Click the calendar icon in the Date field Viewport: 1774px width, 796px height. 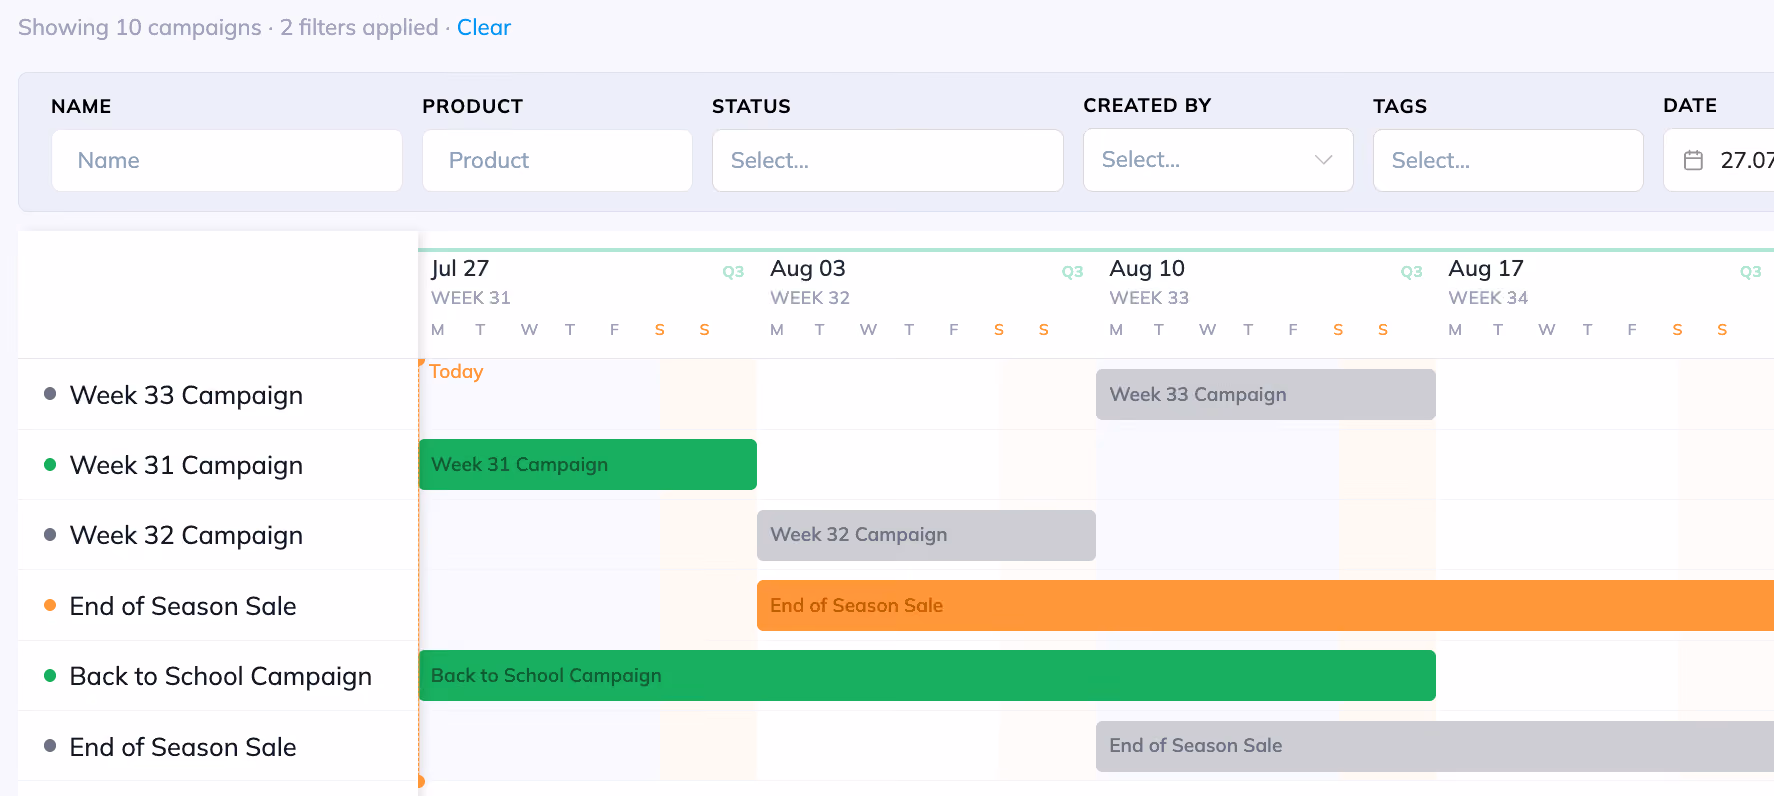coord(1693,160)
